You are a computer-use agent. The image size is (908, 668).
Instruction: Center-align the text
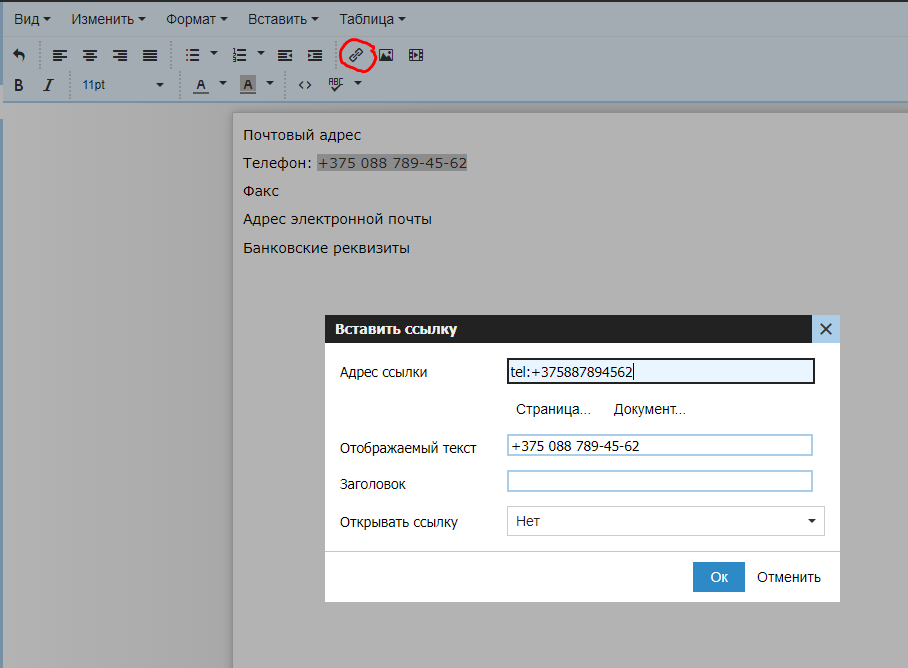(x=90, y=55)
